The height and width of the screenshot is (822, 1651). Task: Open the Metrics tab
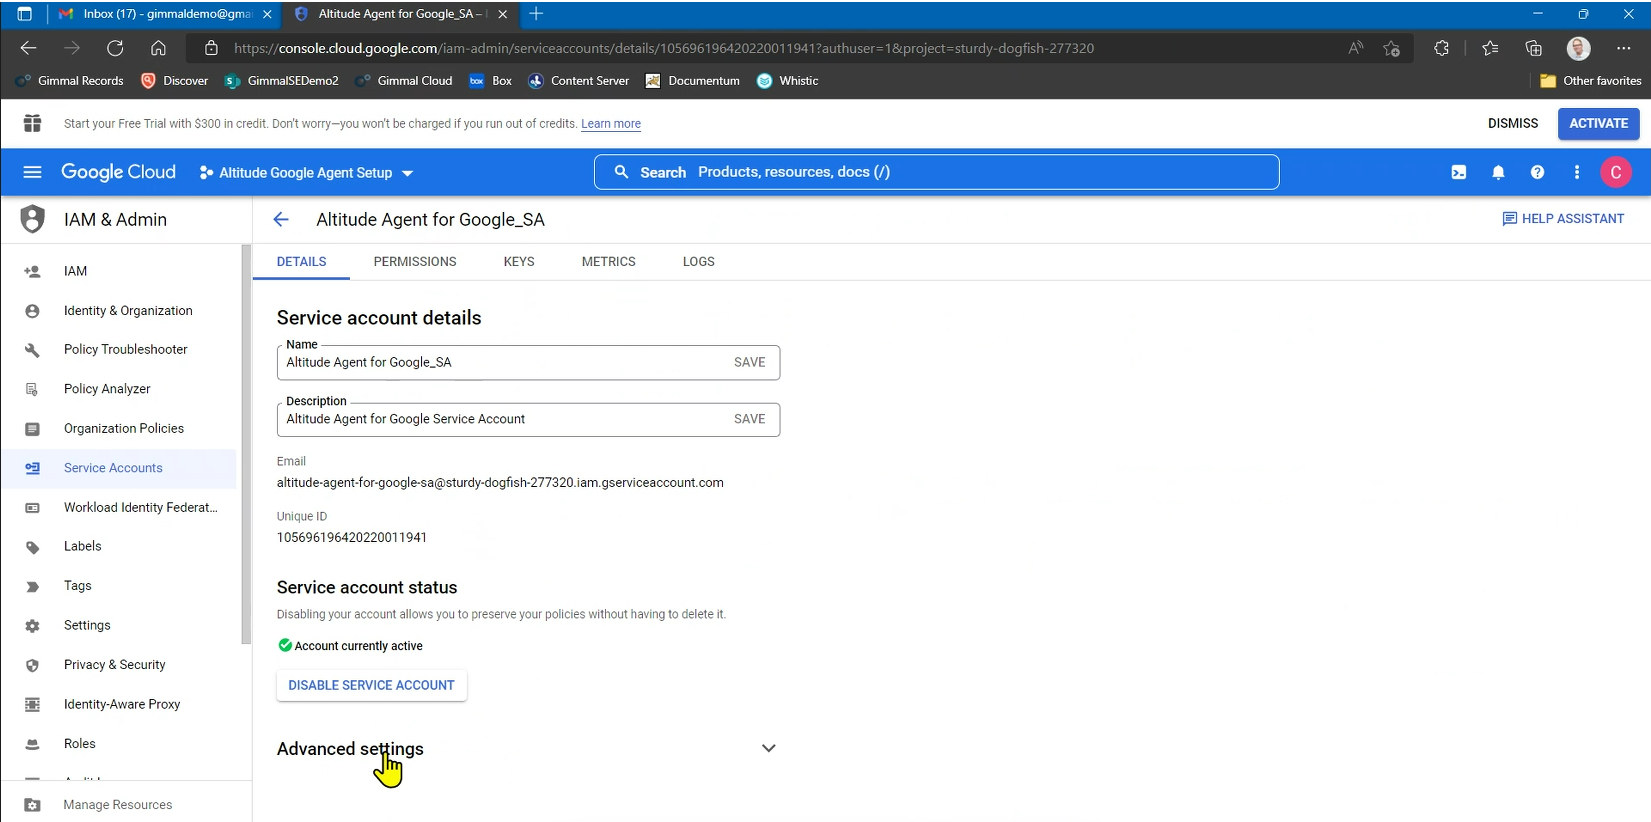(608, 262)
